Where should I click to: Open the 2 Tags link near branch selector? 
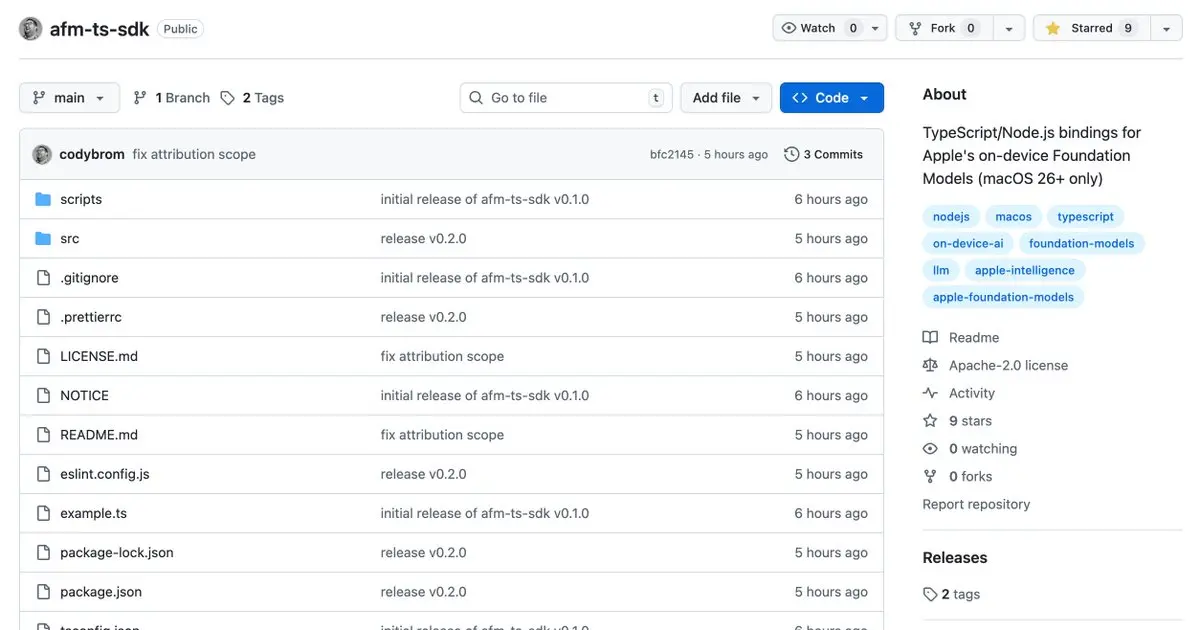coord(252,98)
